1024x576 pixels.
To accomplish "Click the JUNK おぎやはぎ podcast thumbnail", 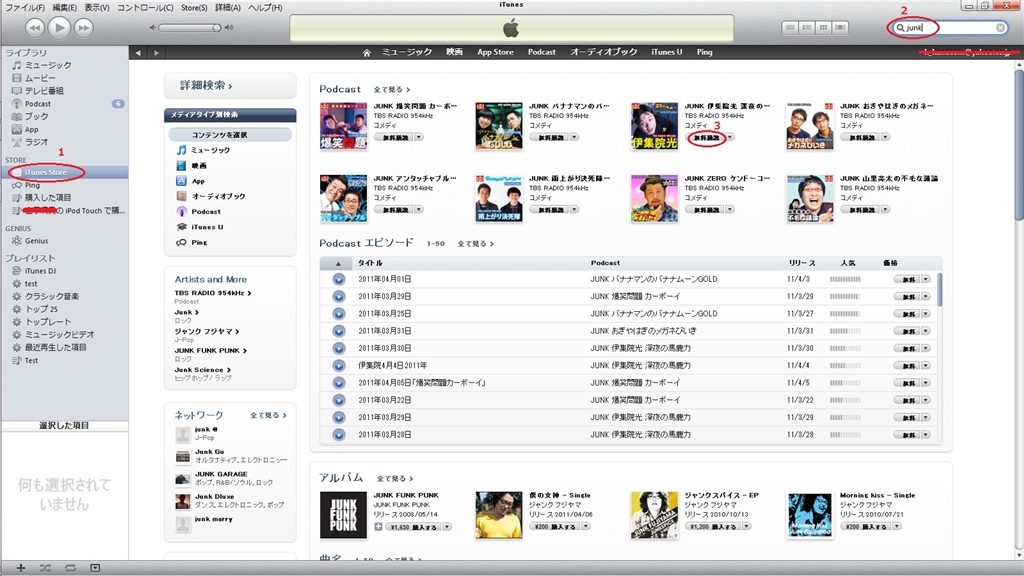I will [810, 126].
